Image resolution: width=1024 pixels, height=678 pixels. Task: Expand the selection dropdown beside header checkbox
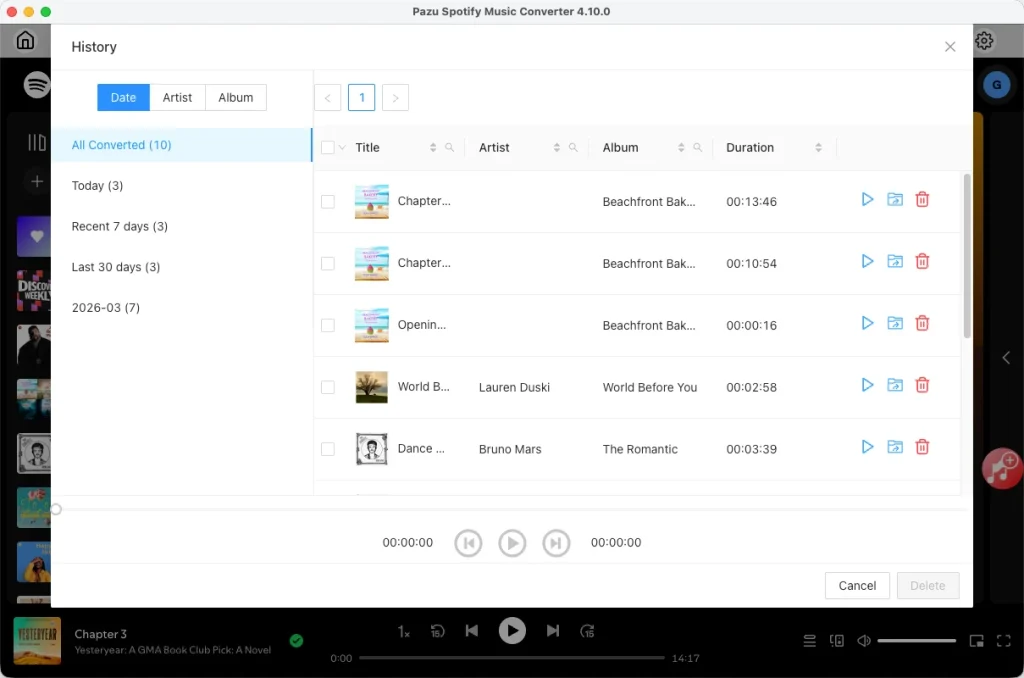342,148
